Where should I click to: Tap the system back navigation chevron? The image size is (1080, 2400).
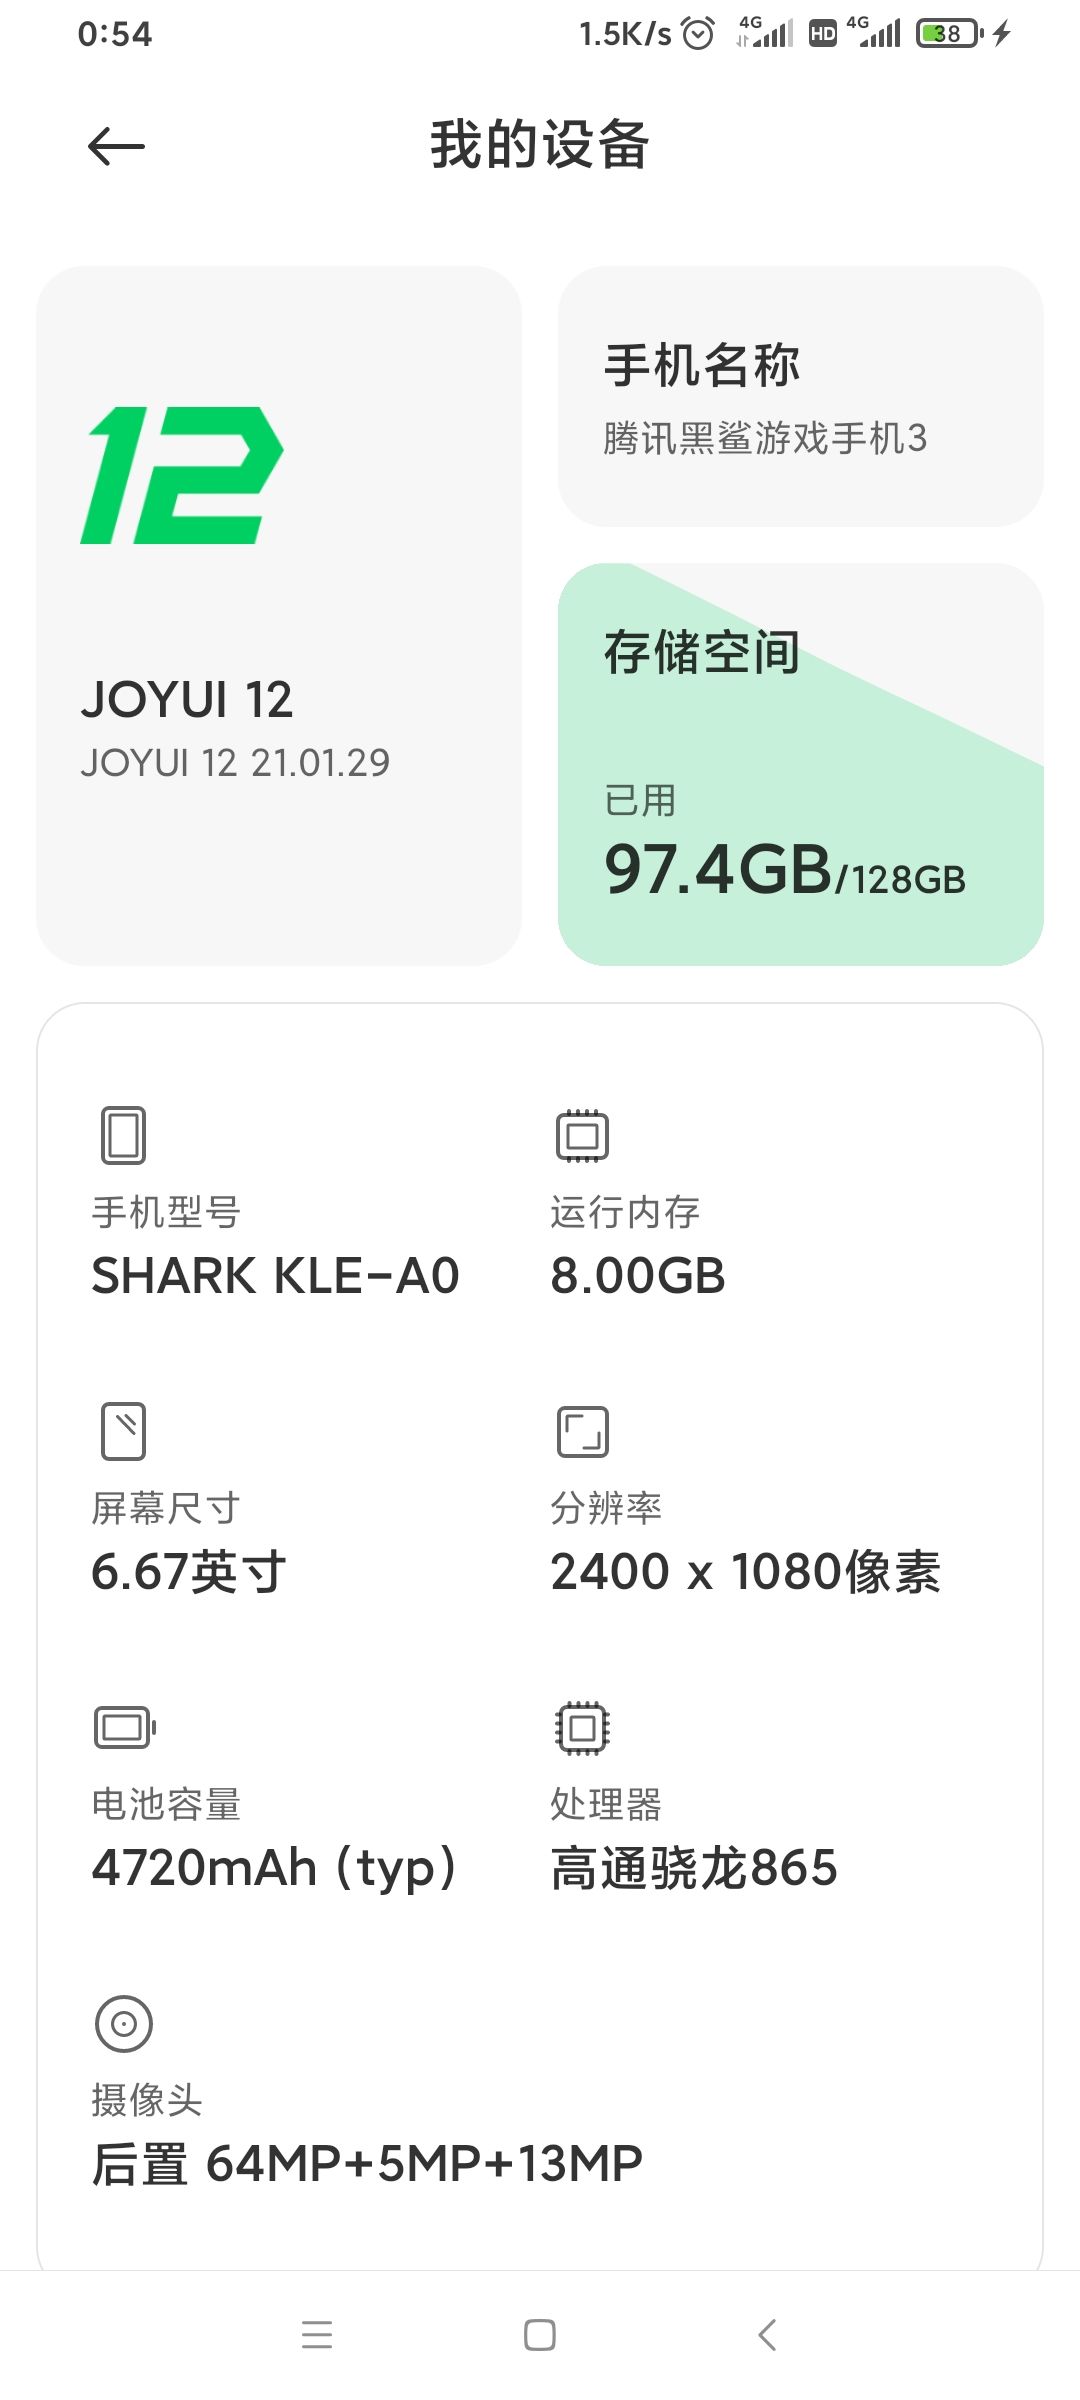click(767, 2335)
